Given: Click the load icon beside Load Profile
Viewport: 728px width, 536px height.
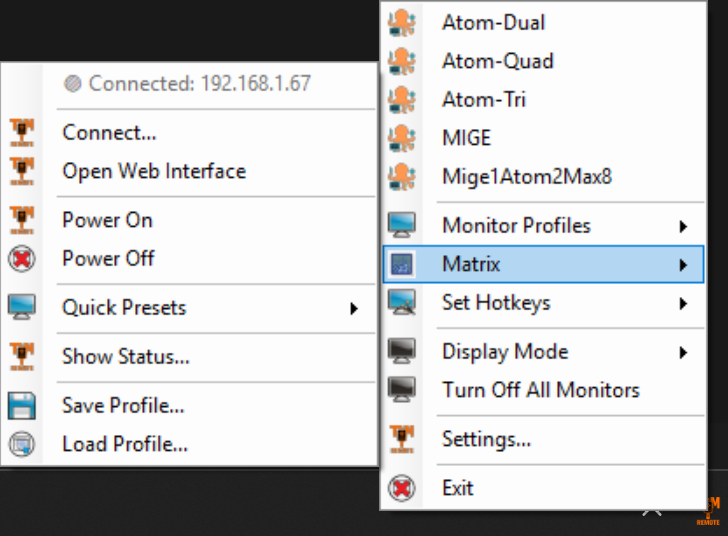Looking at the screenshot, I should 22,444.
